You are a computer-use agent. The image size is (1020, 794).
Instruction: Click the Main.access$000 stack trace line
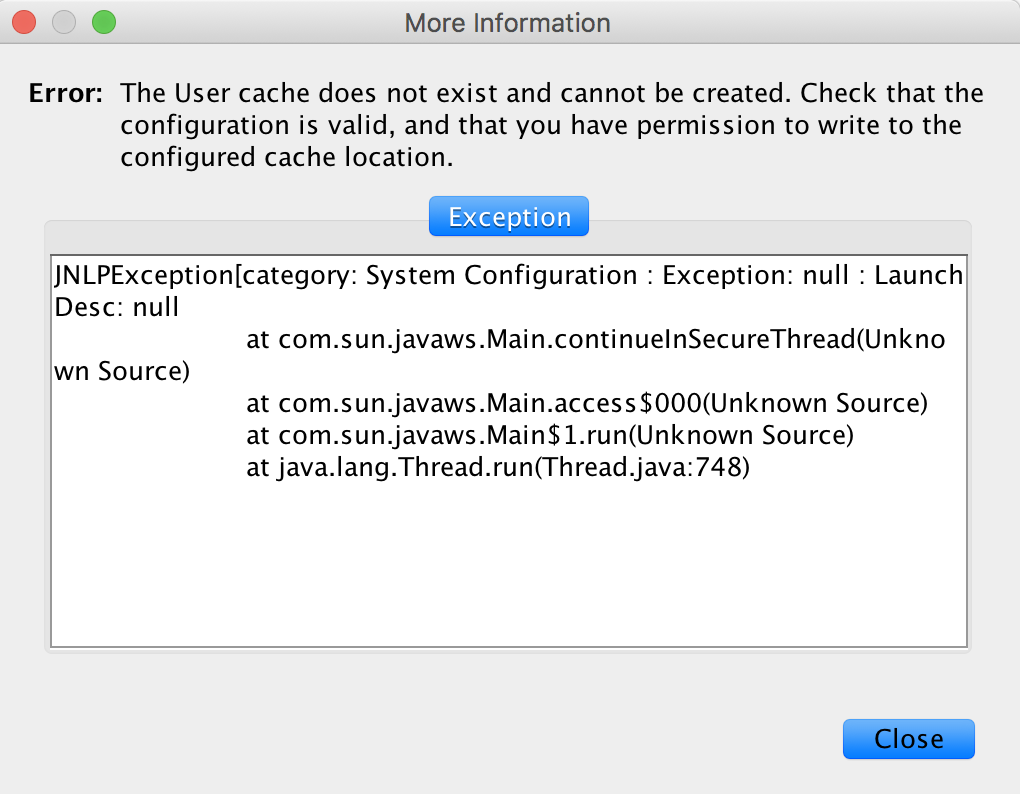pos(587,404)
